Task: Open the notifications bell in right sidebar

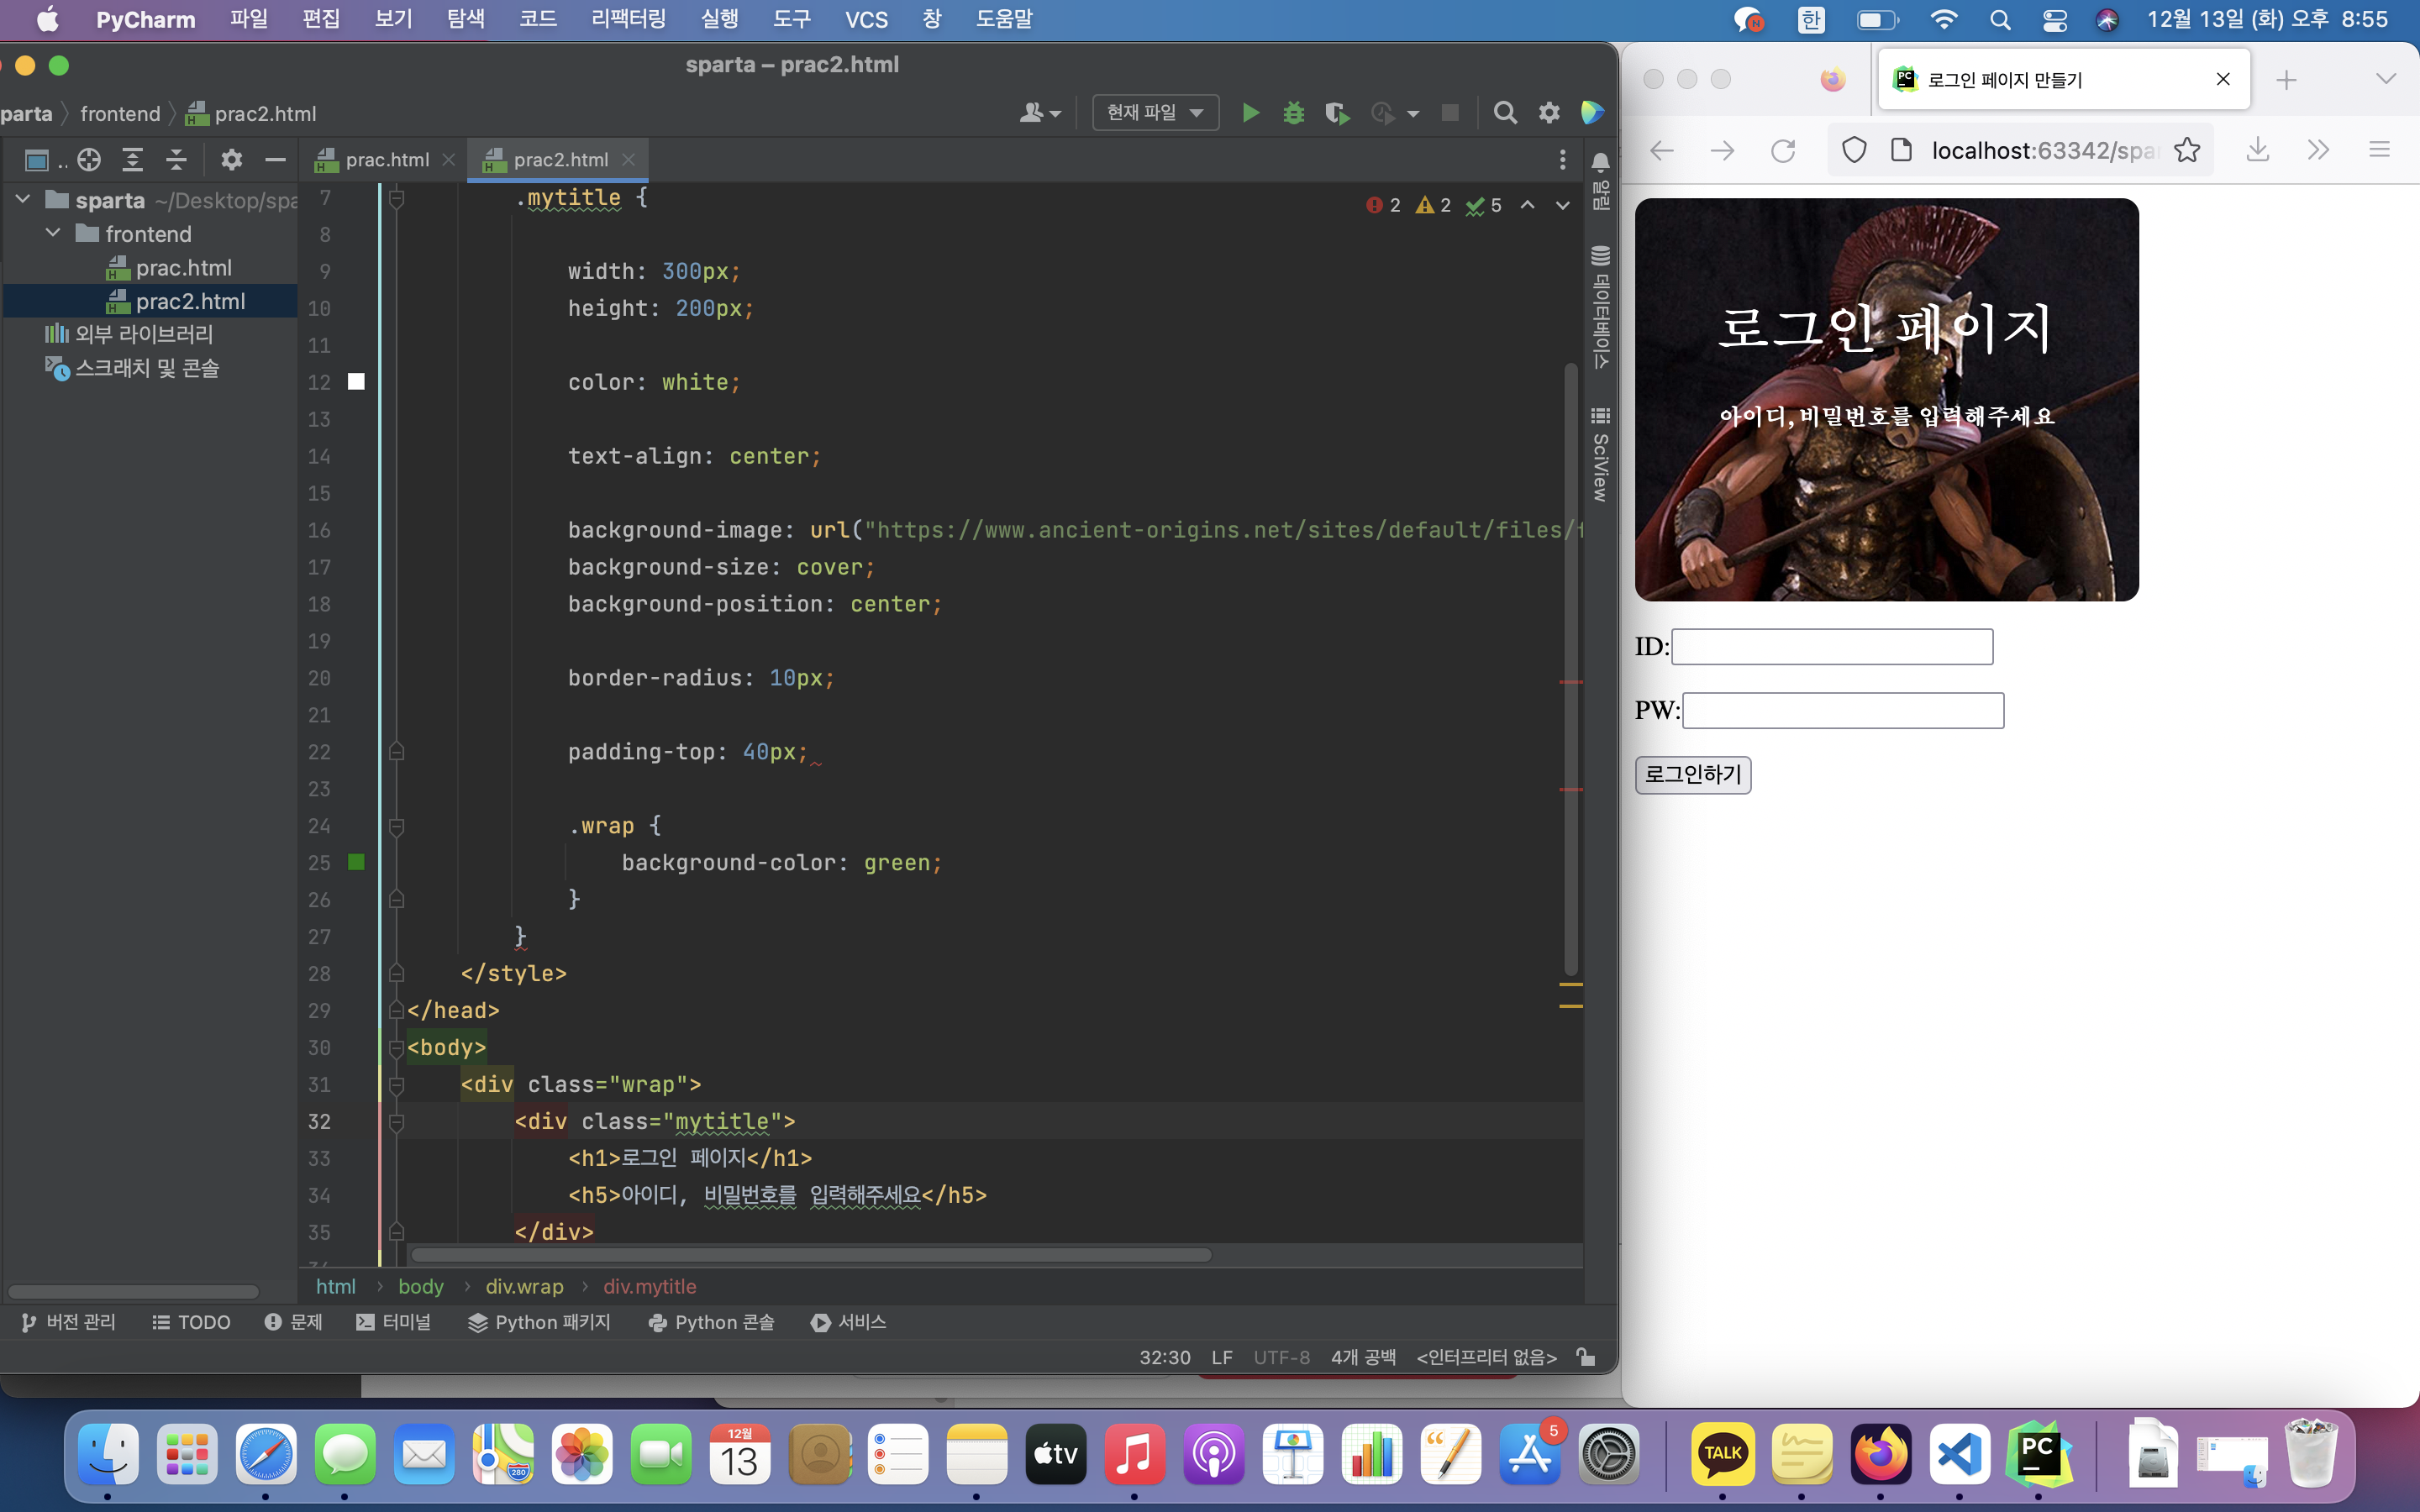Action: pos(1600,162)
